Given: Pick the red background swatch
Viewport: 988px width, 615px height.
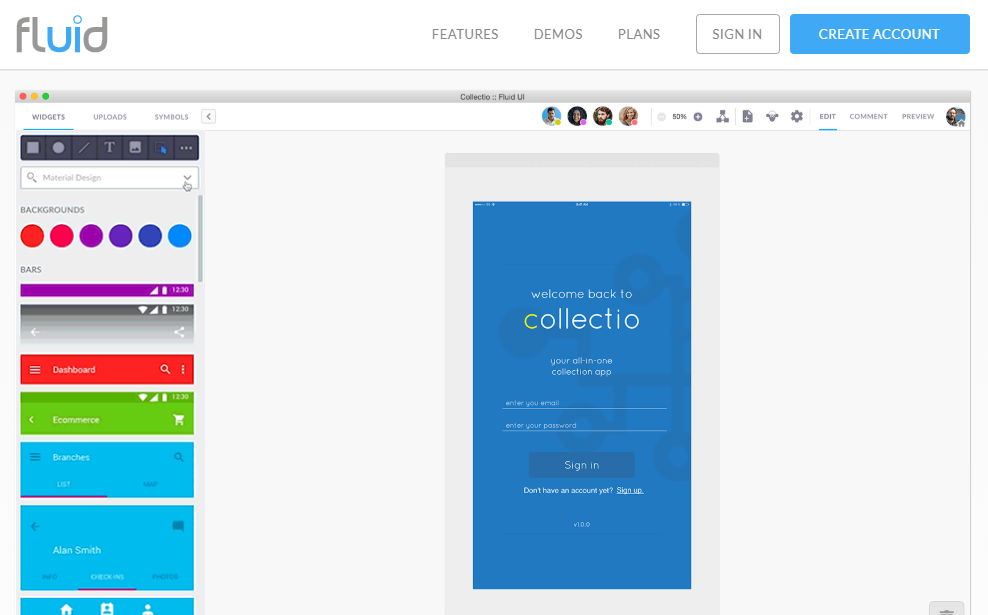Looking at the screenshot, I should [x=32, y=236].
